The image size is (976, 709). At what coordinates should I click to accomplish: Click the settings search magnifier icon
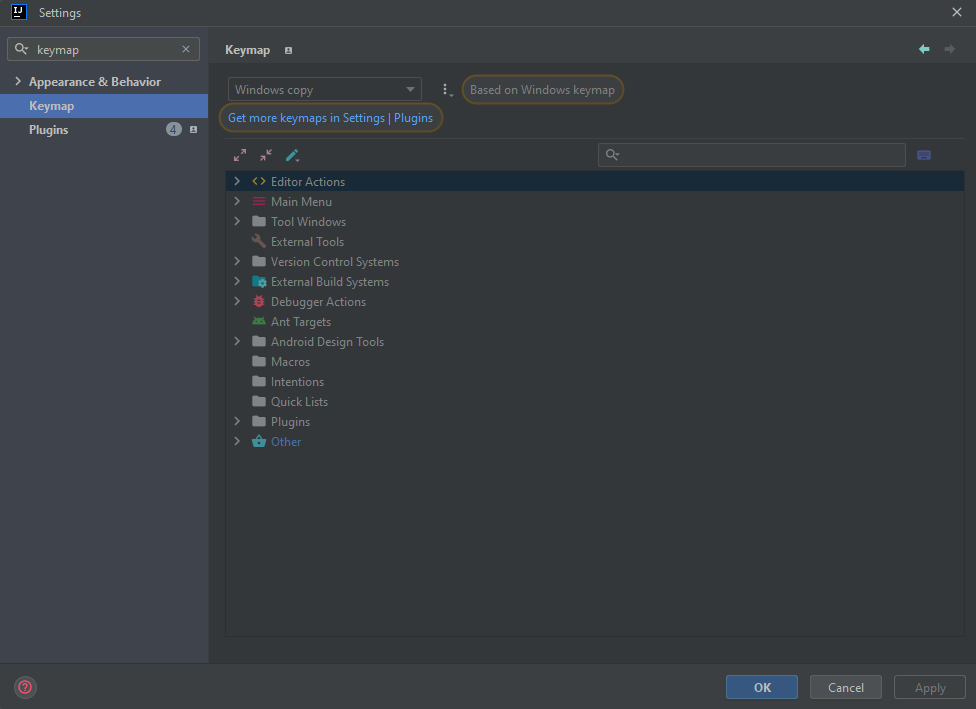pos(22,49)
